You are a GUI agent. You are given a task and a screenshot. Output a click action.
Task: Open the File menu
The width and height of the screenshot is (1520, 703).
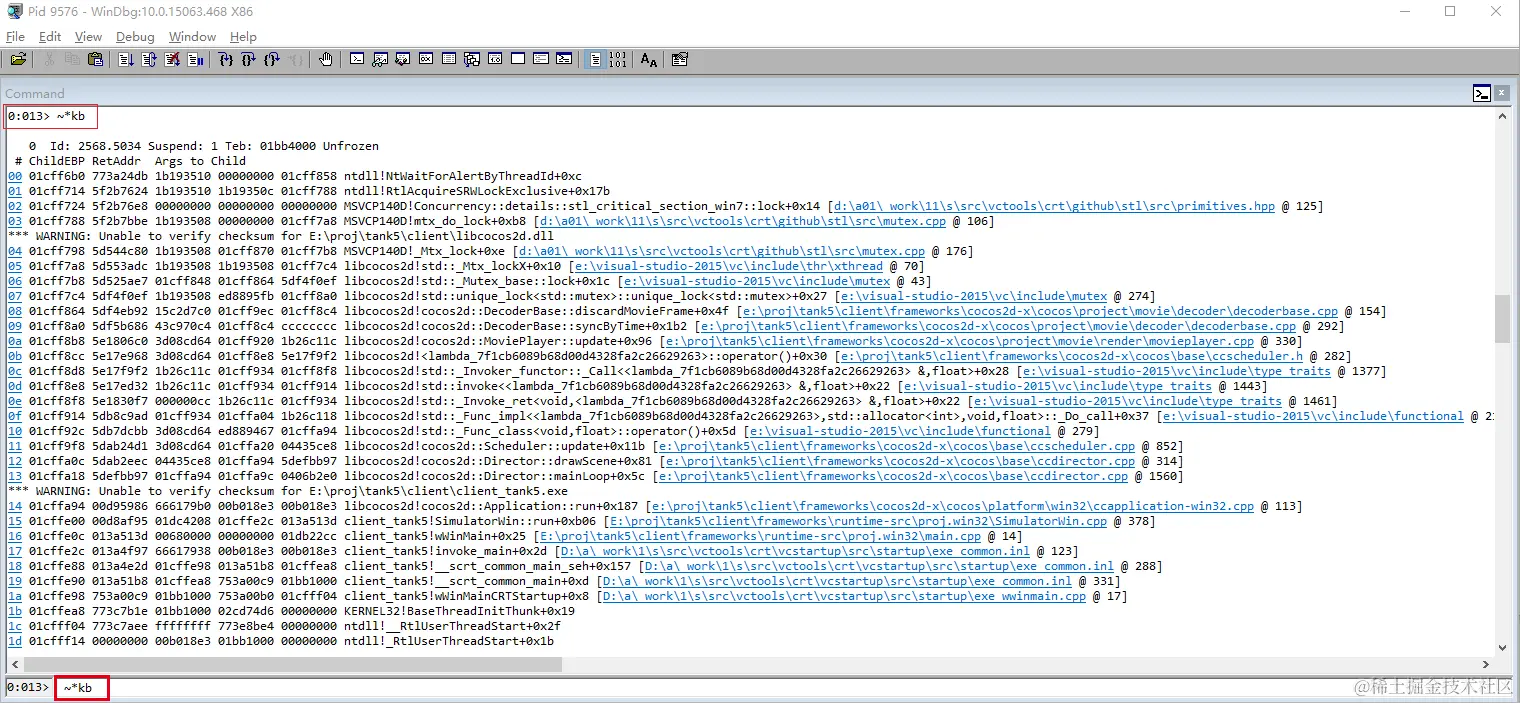pyautogui.click(x=15, y=36)
